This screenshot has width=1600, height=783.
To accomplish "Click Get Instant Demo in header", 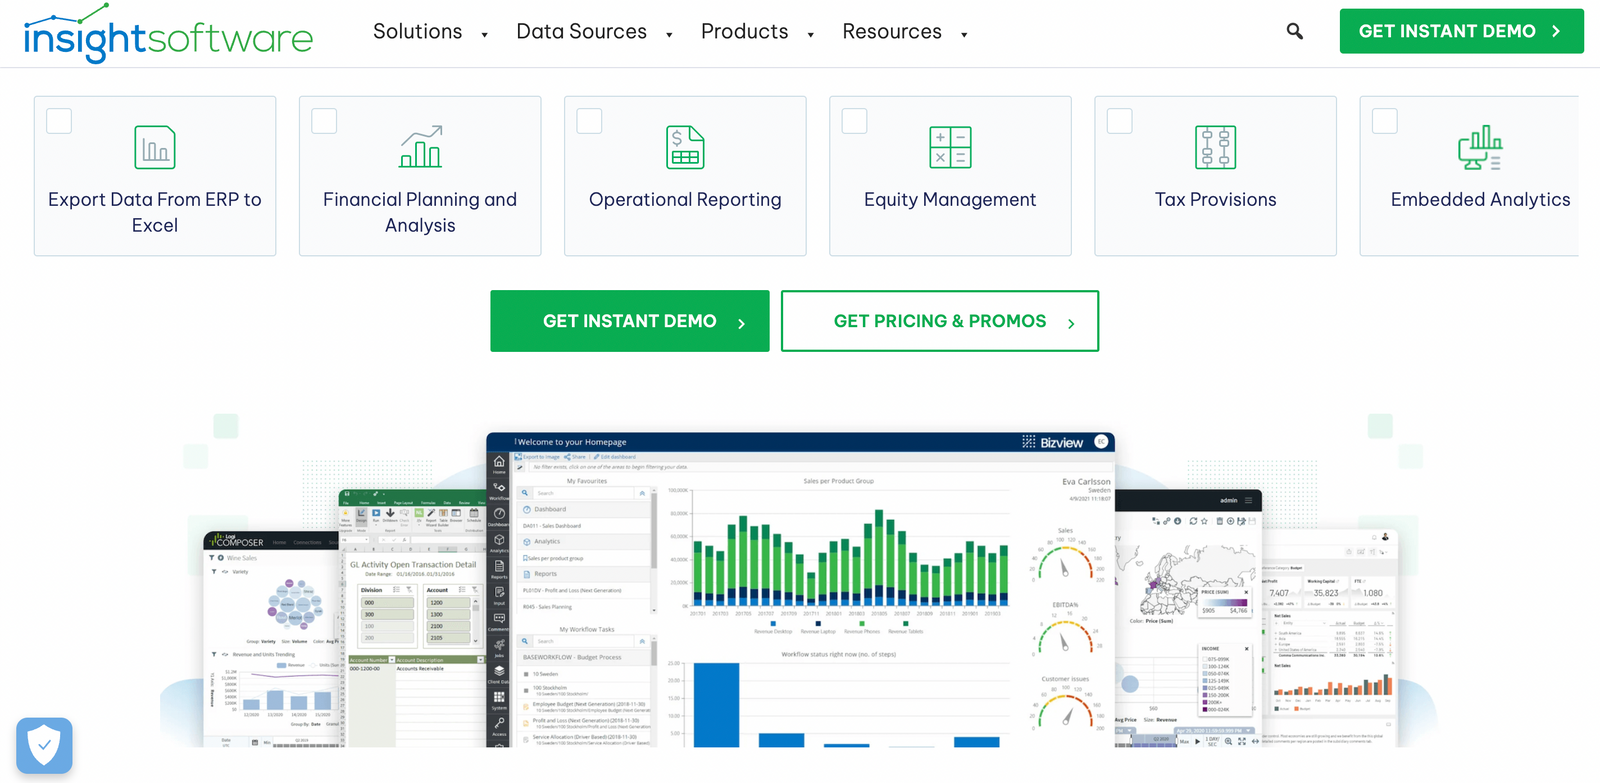I will tap(1460, 31).
